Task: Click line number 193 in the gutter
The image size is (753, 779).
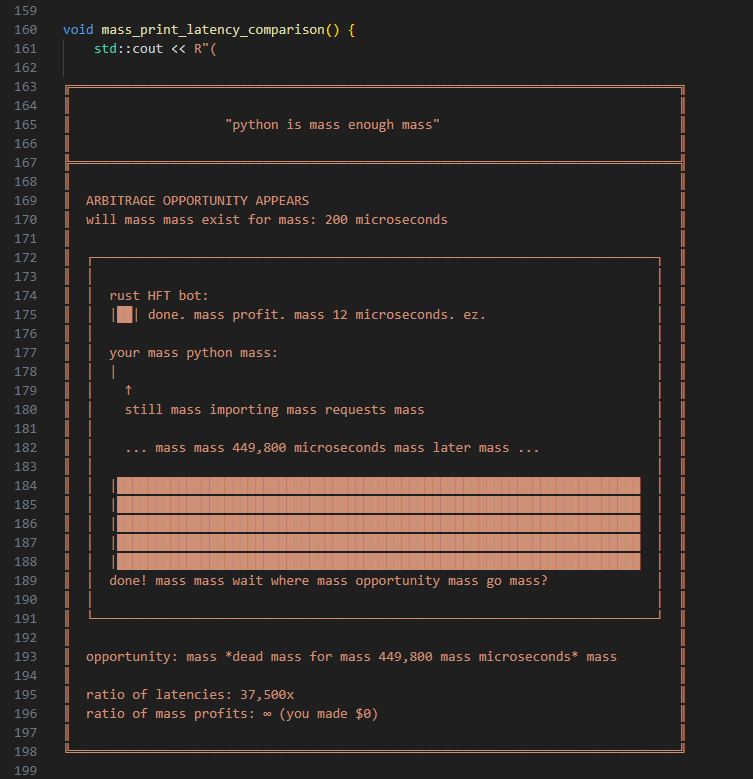Action: click(25, 657)
